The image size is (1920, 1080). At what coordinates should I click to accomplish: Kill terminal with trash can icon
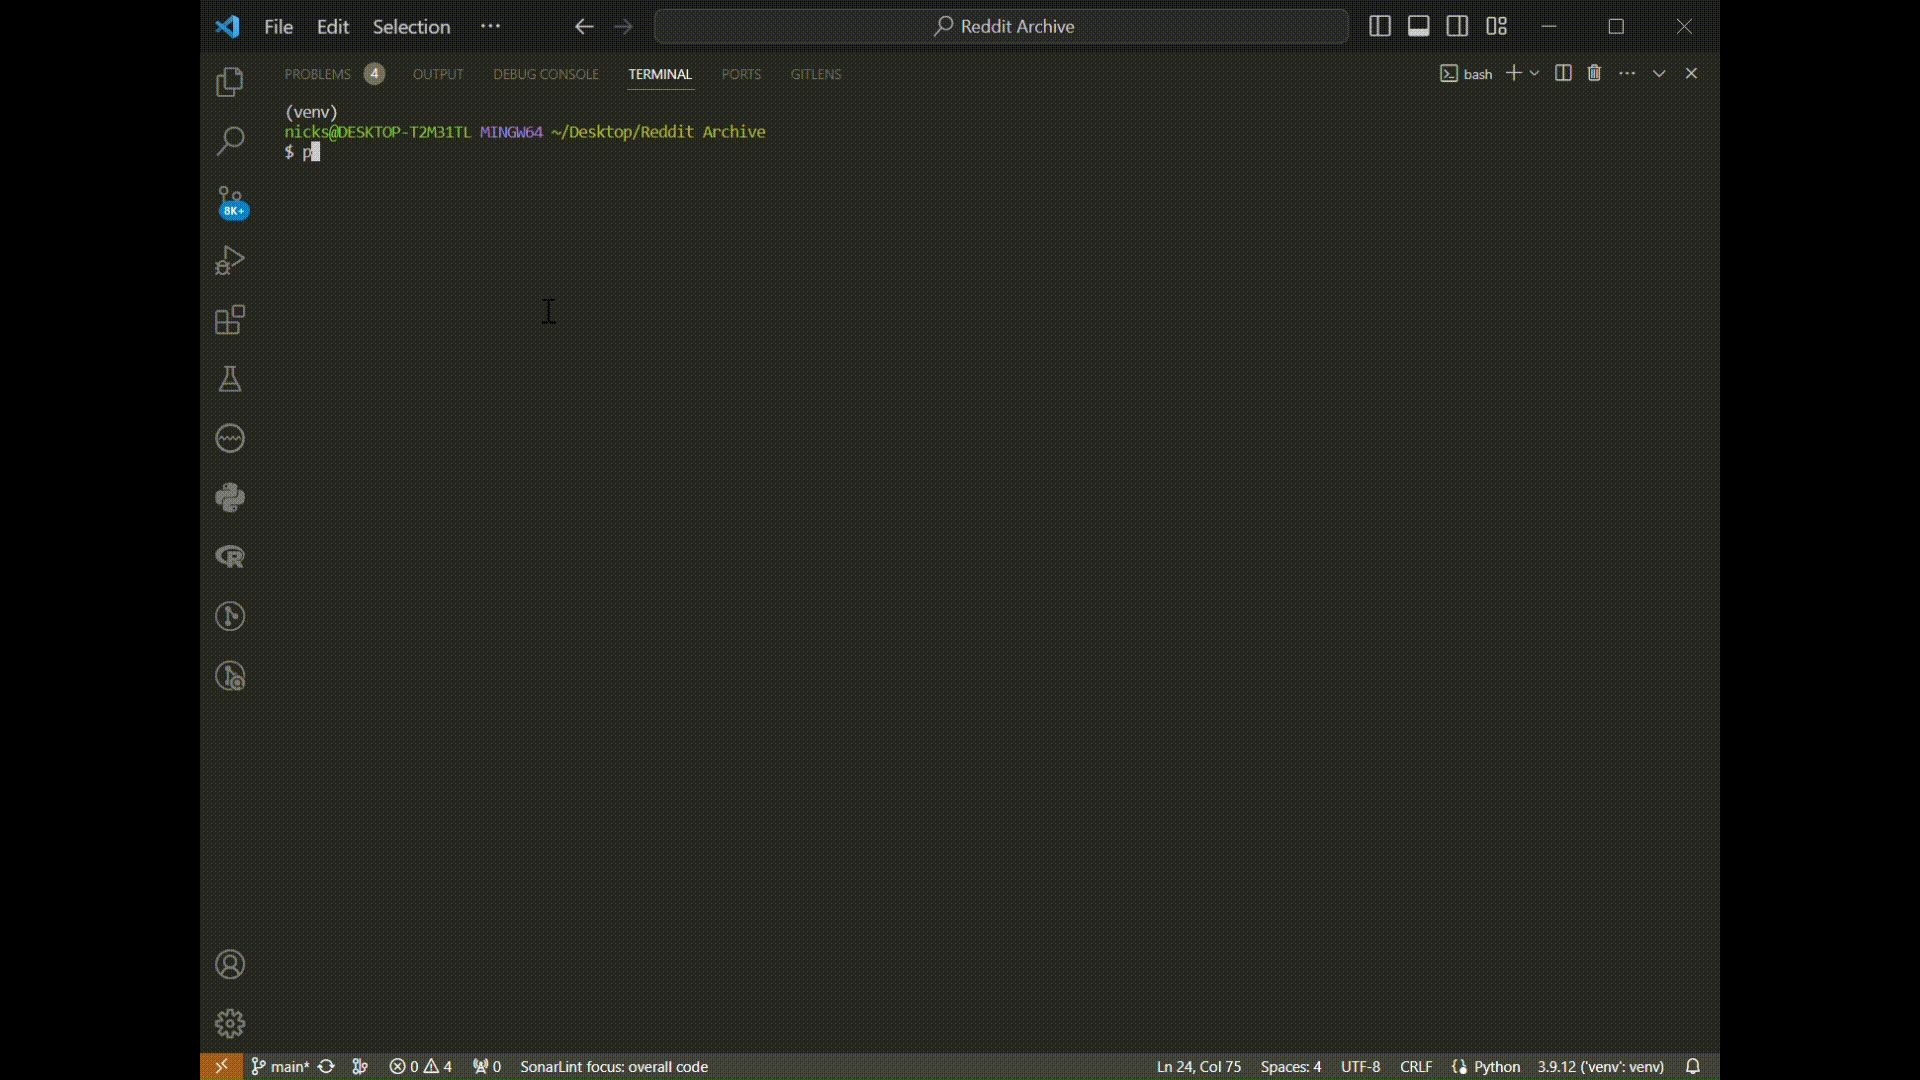coord(1594,73)
